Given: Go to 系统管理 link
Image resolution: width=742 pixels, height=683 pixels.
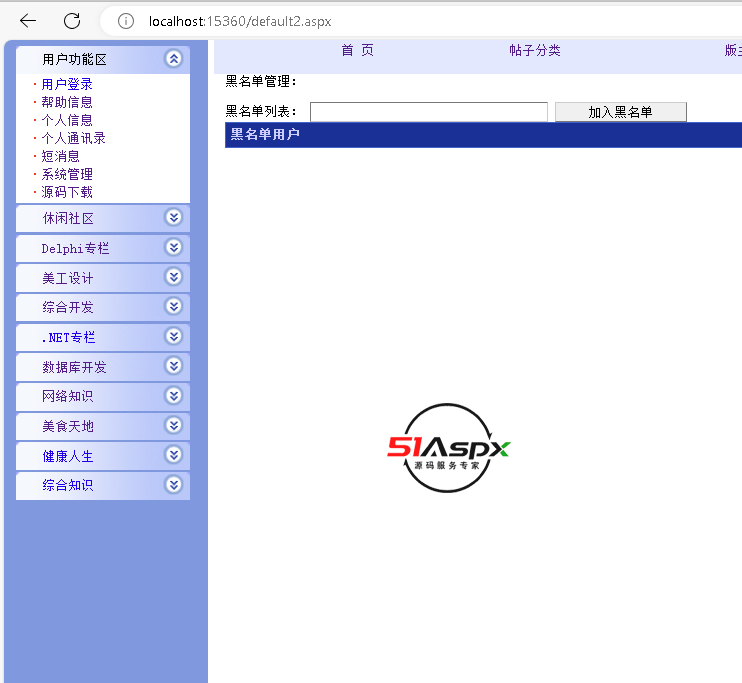Looking at the screenshot, I should [x=67, y=174].
